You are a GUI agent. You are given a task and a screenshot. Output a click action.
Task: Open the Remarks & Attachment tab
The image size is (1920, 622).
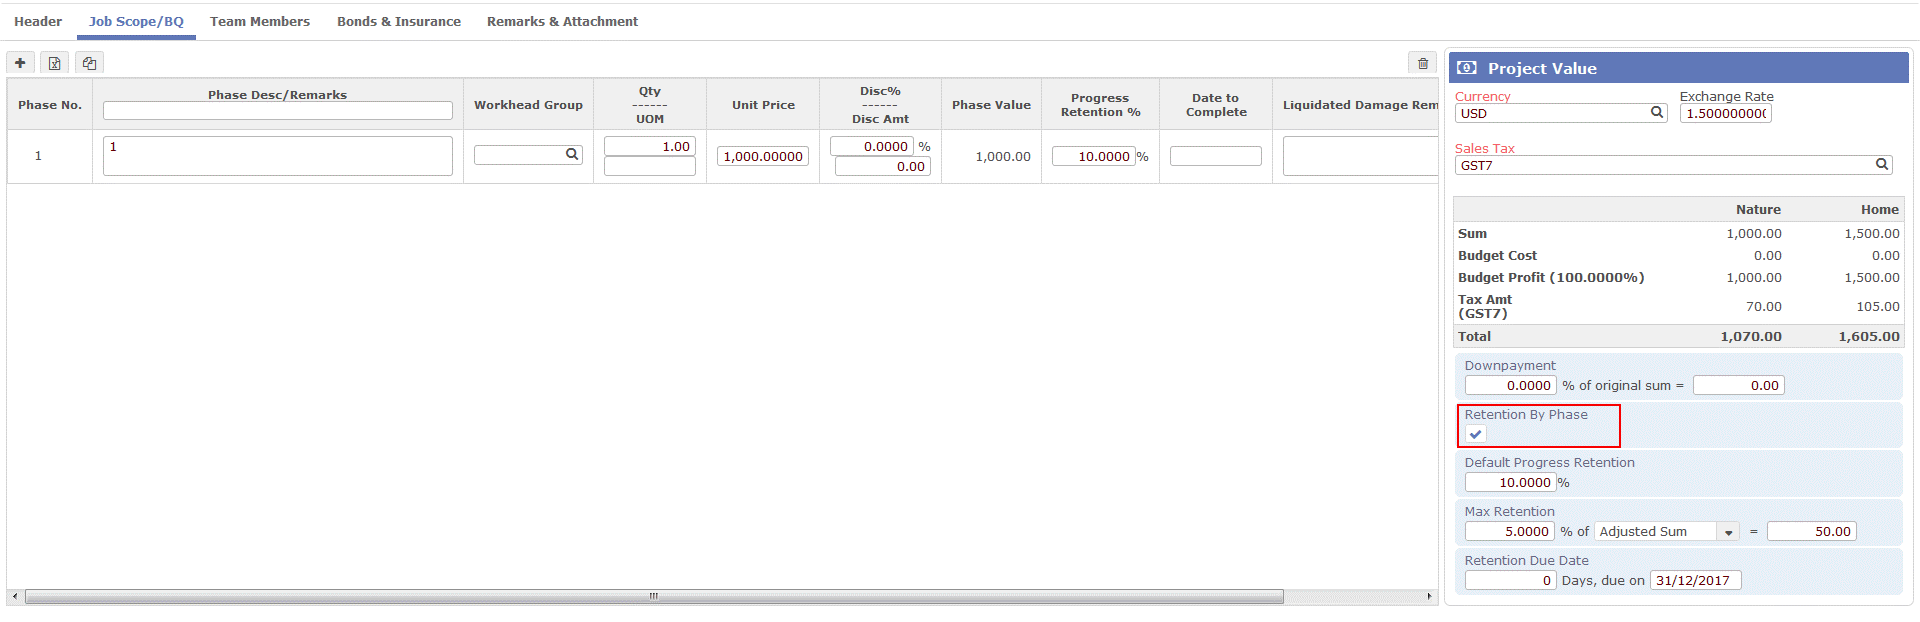point(562,21)
